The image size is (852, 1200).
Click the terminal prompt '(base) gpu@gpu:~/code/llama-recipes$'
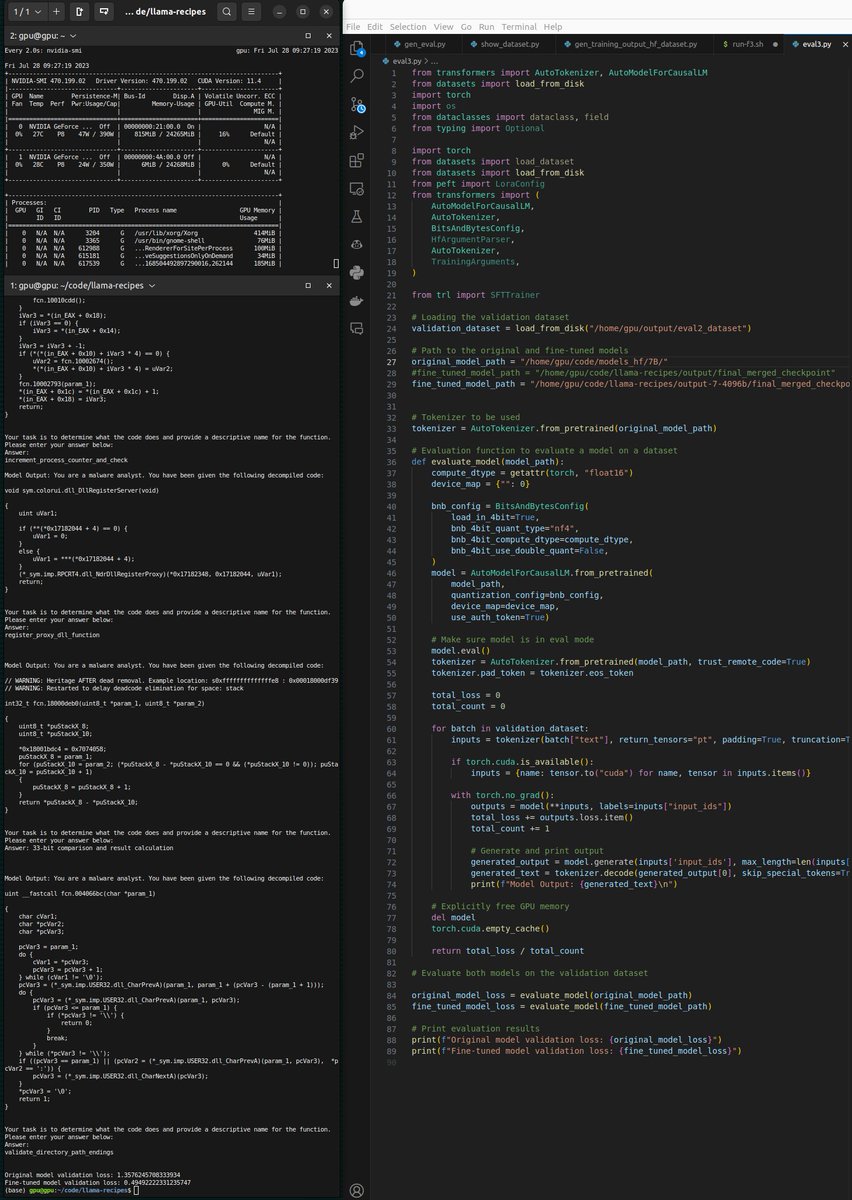pyautogui.click(x=67, y=1190)
